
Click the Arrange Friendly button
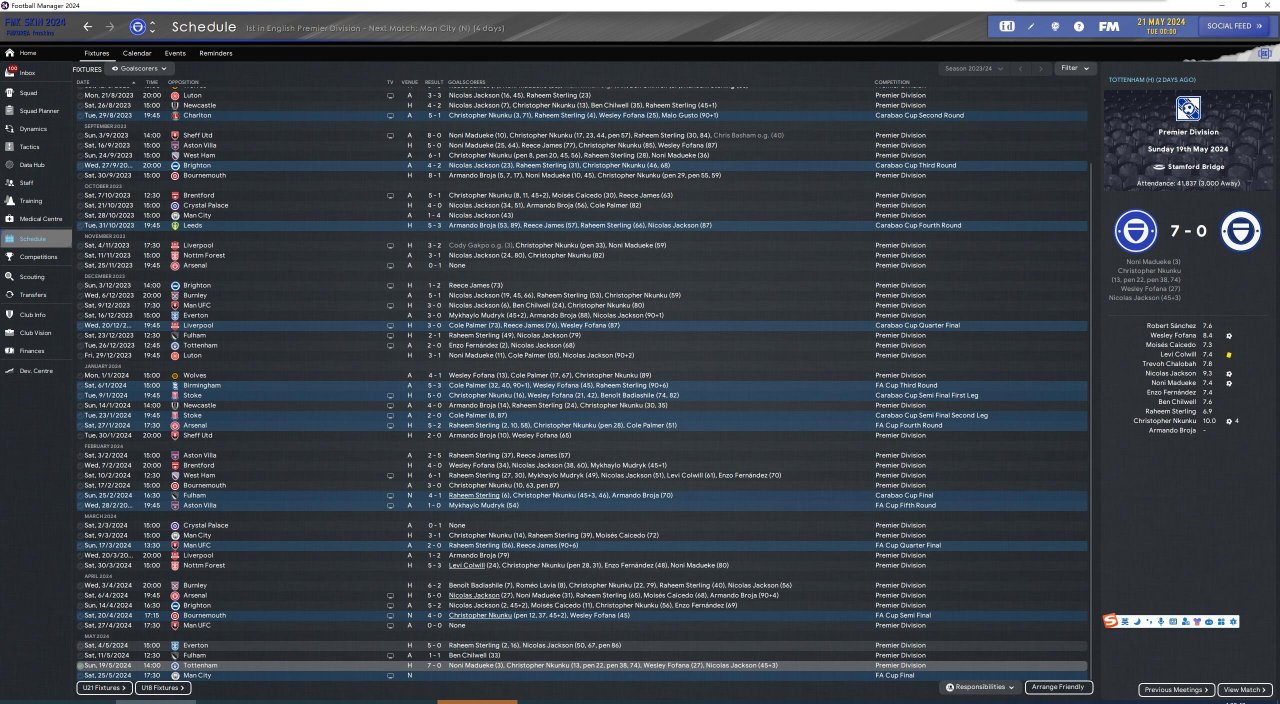tap(1059, 688)
